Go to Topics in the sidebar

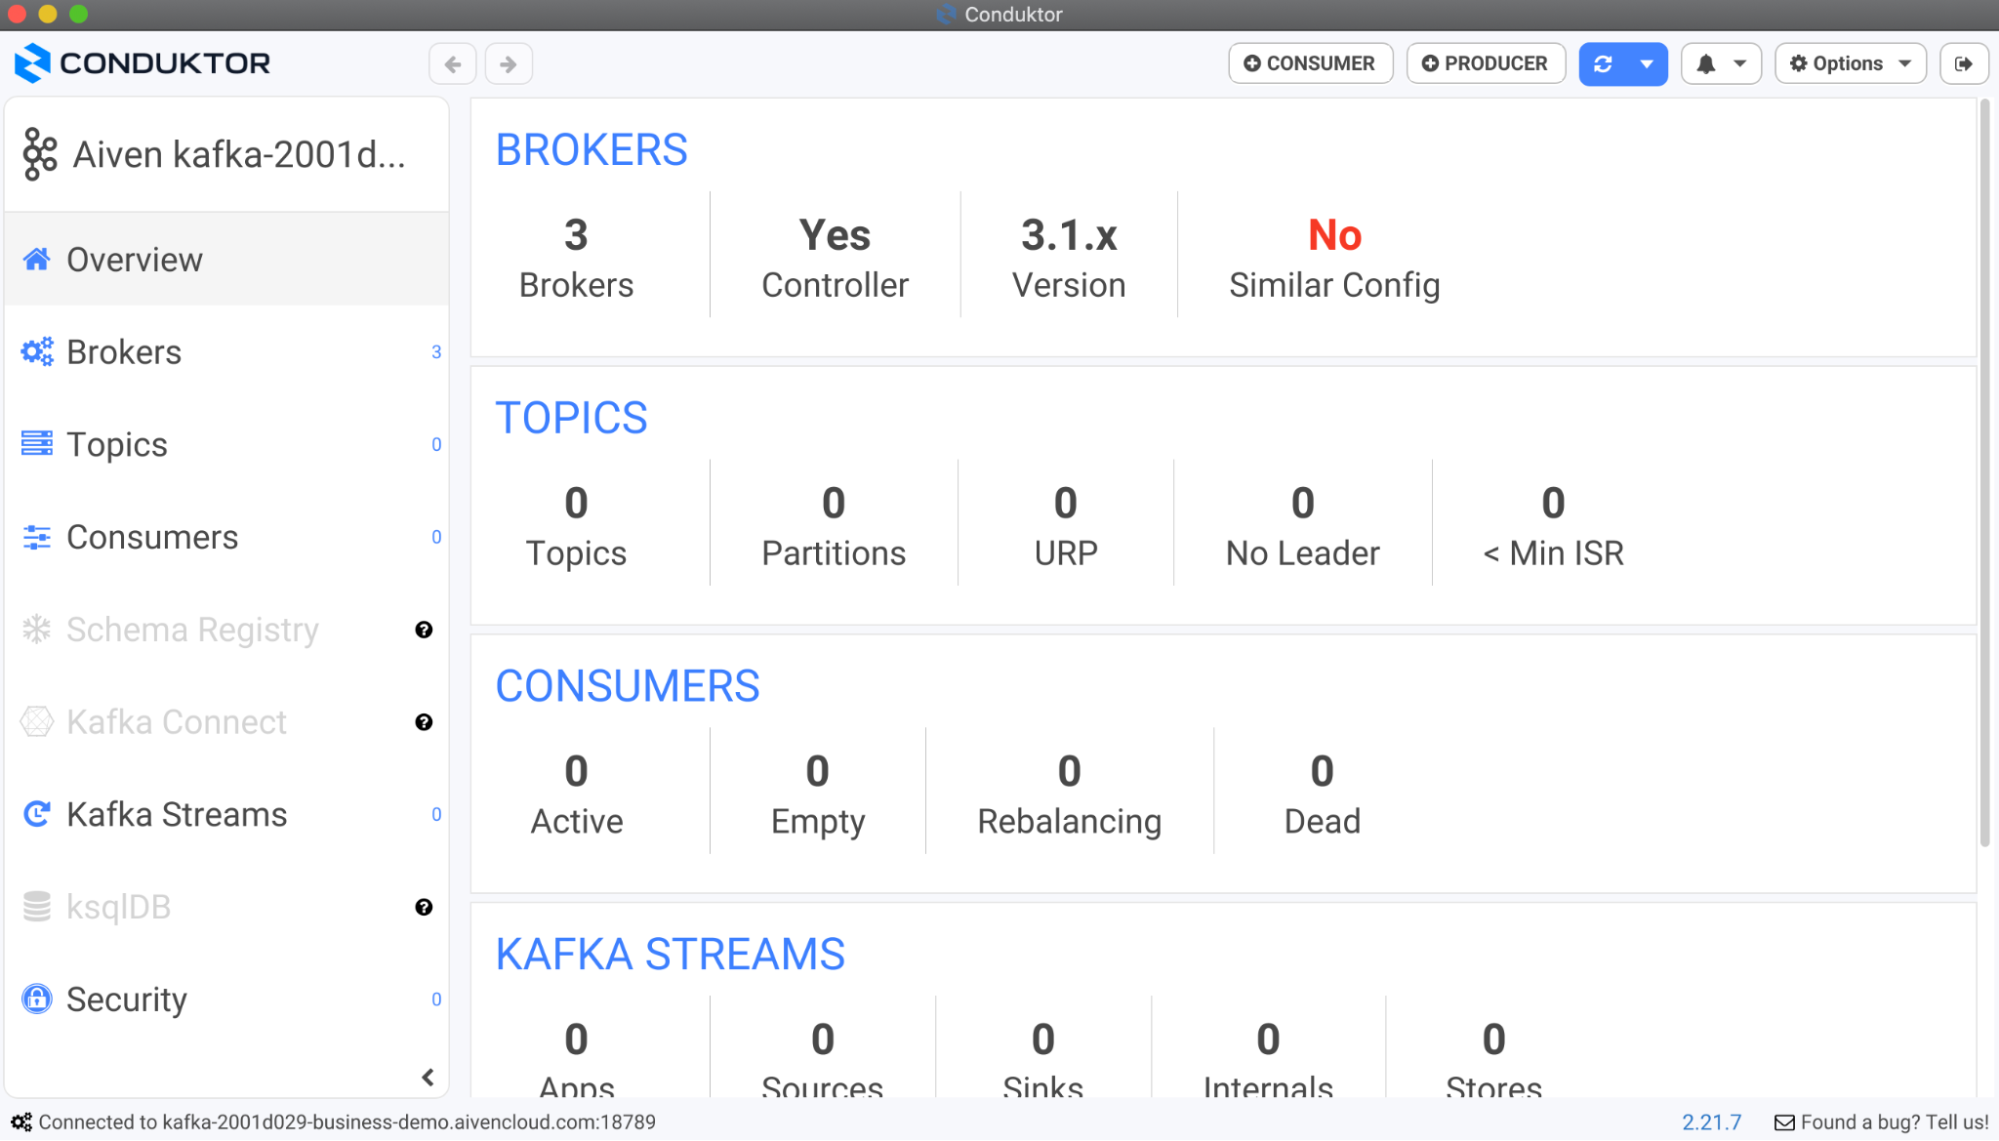click(x=117, y=444)
